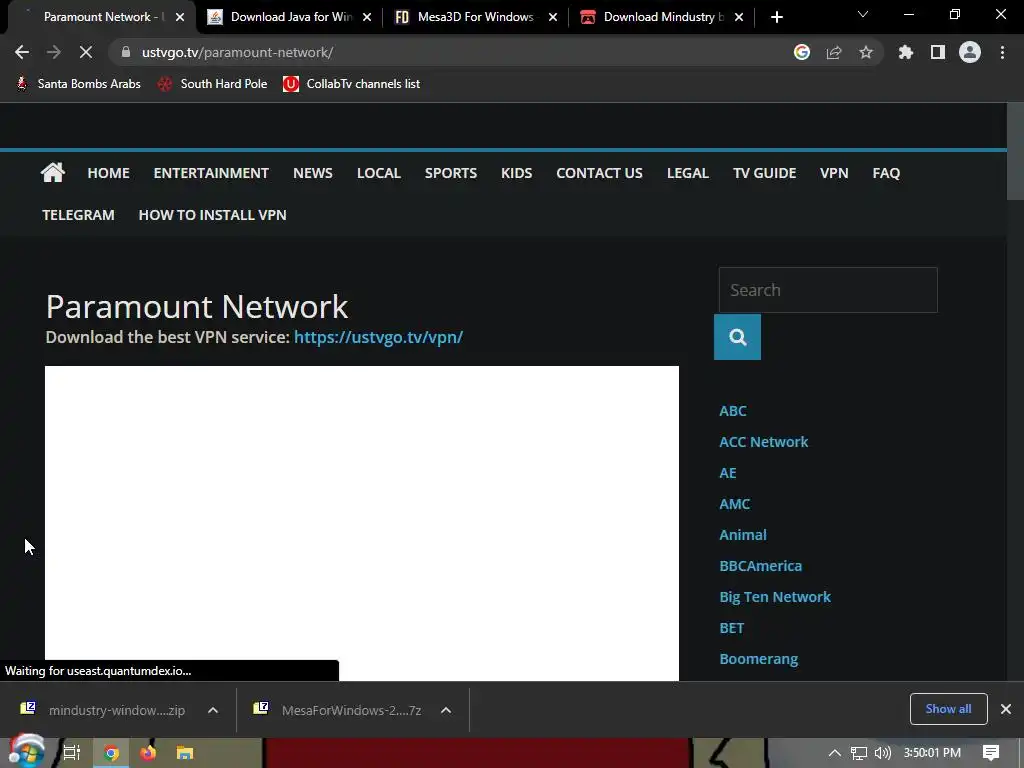Close the Download Java tab
The width and height of the screenshot is (1024, 768).
click(x=367, y=17)
